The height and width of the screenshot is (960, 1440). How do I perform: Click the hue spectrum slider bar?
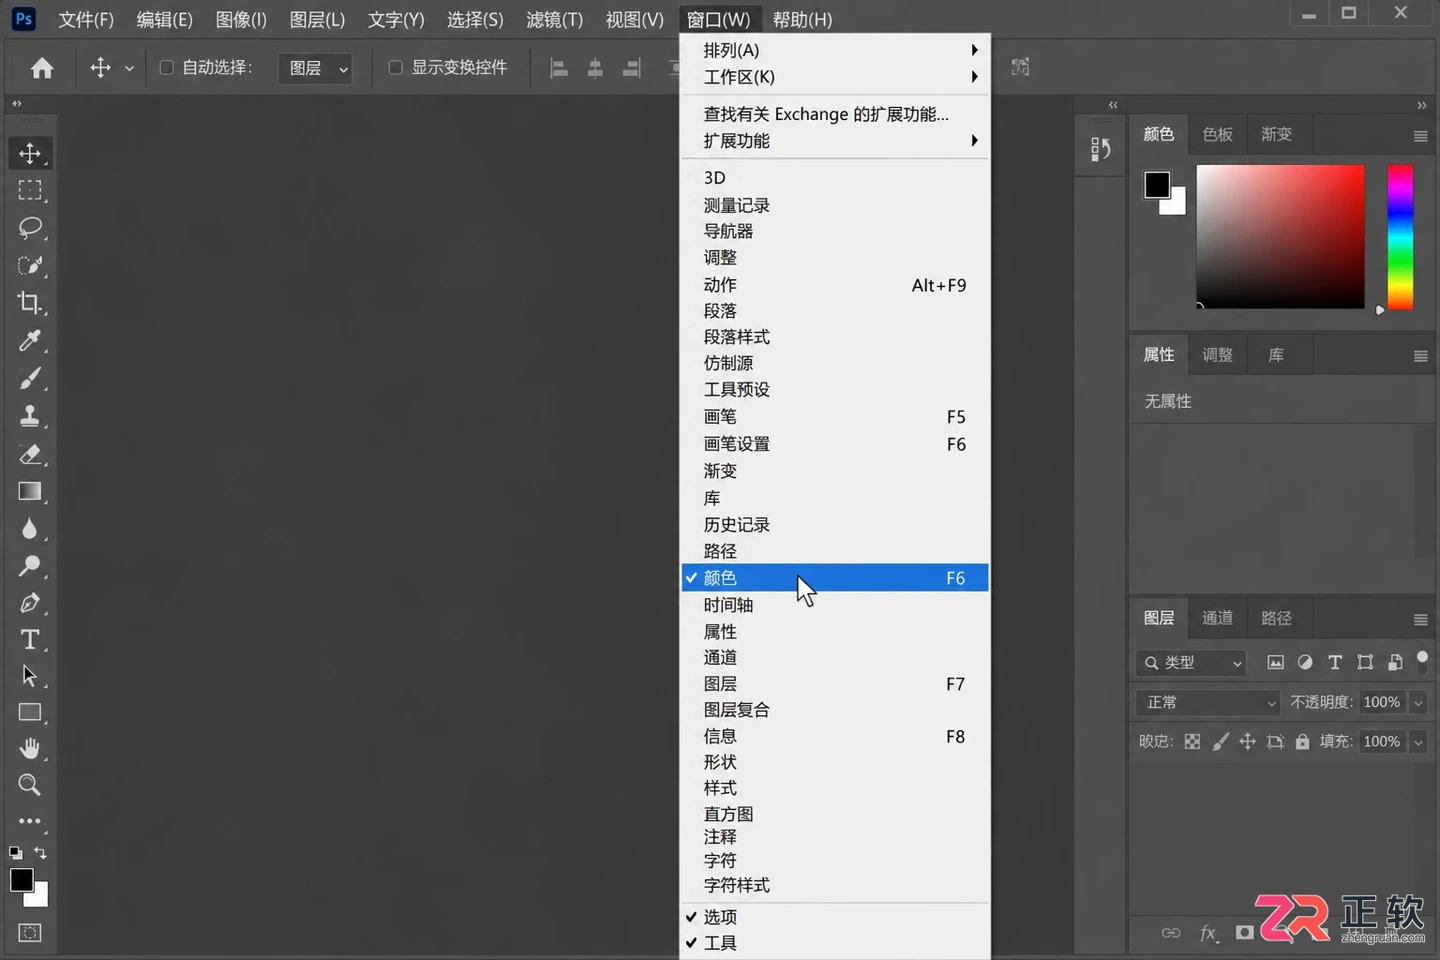pyautogui.click(x=1400, y=237)
